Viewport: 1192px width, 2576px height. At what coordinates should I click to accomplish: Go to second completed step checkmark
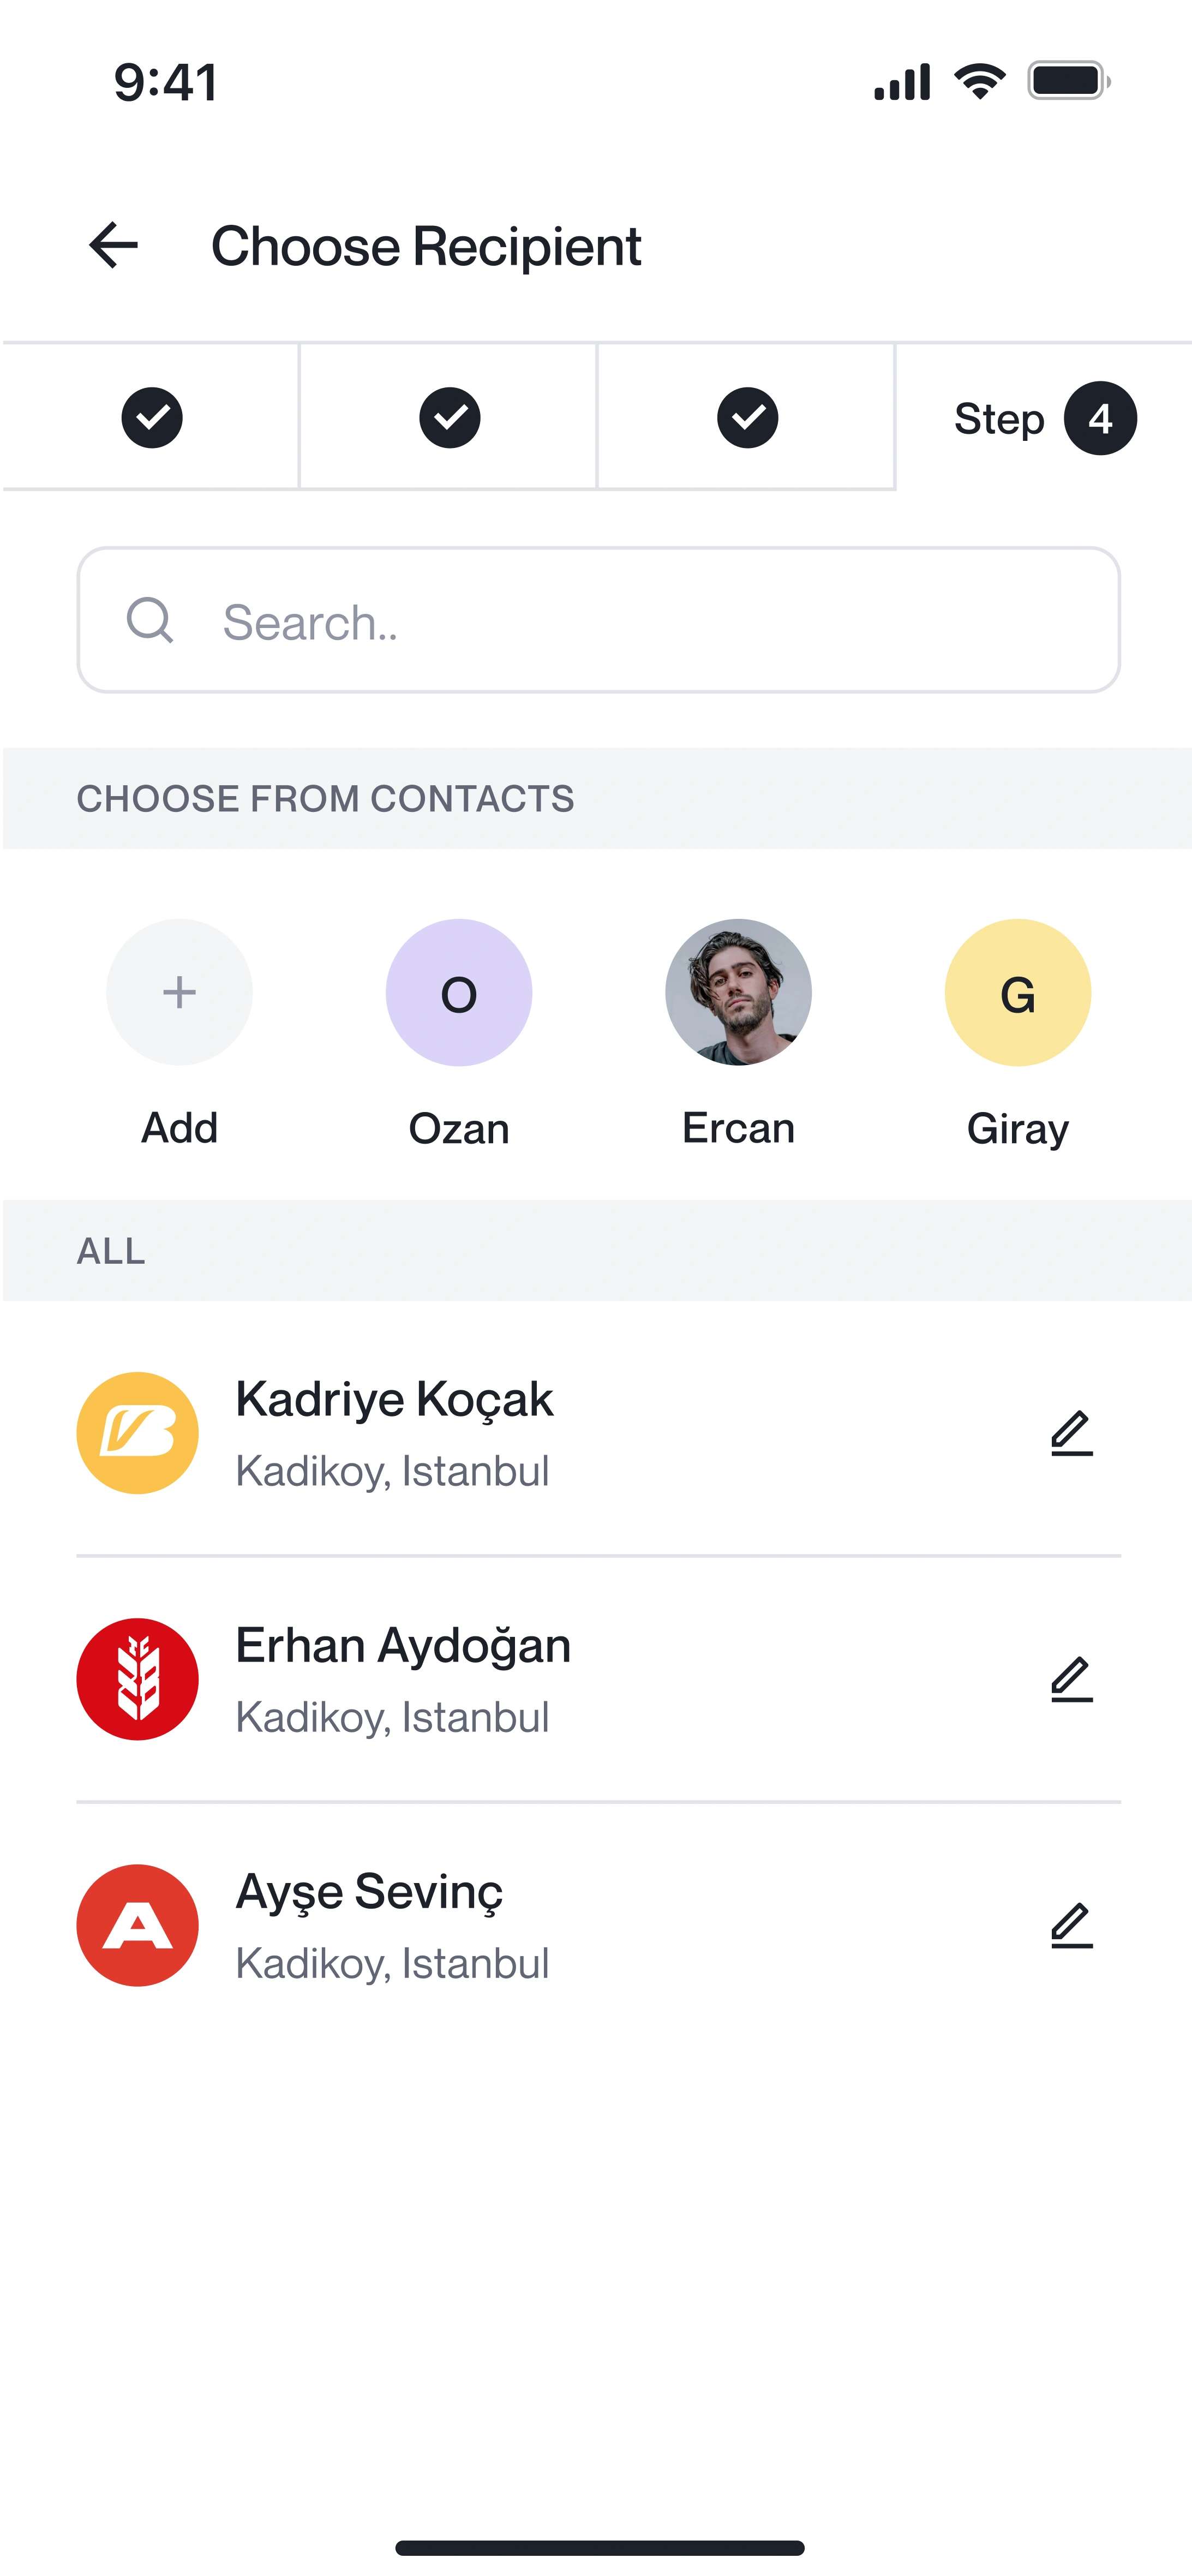click(x=450, y=418)
